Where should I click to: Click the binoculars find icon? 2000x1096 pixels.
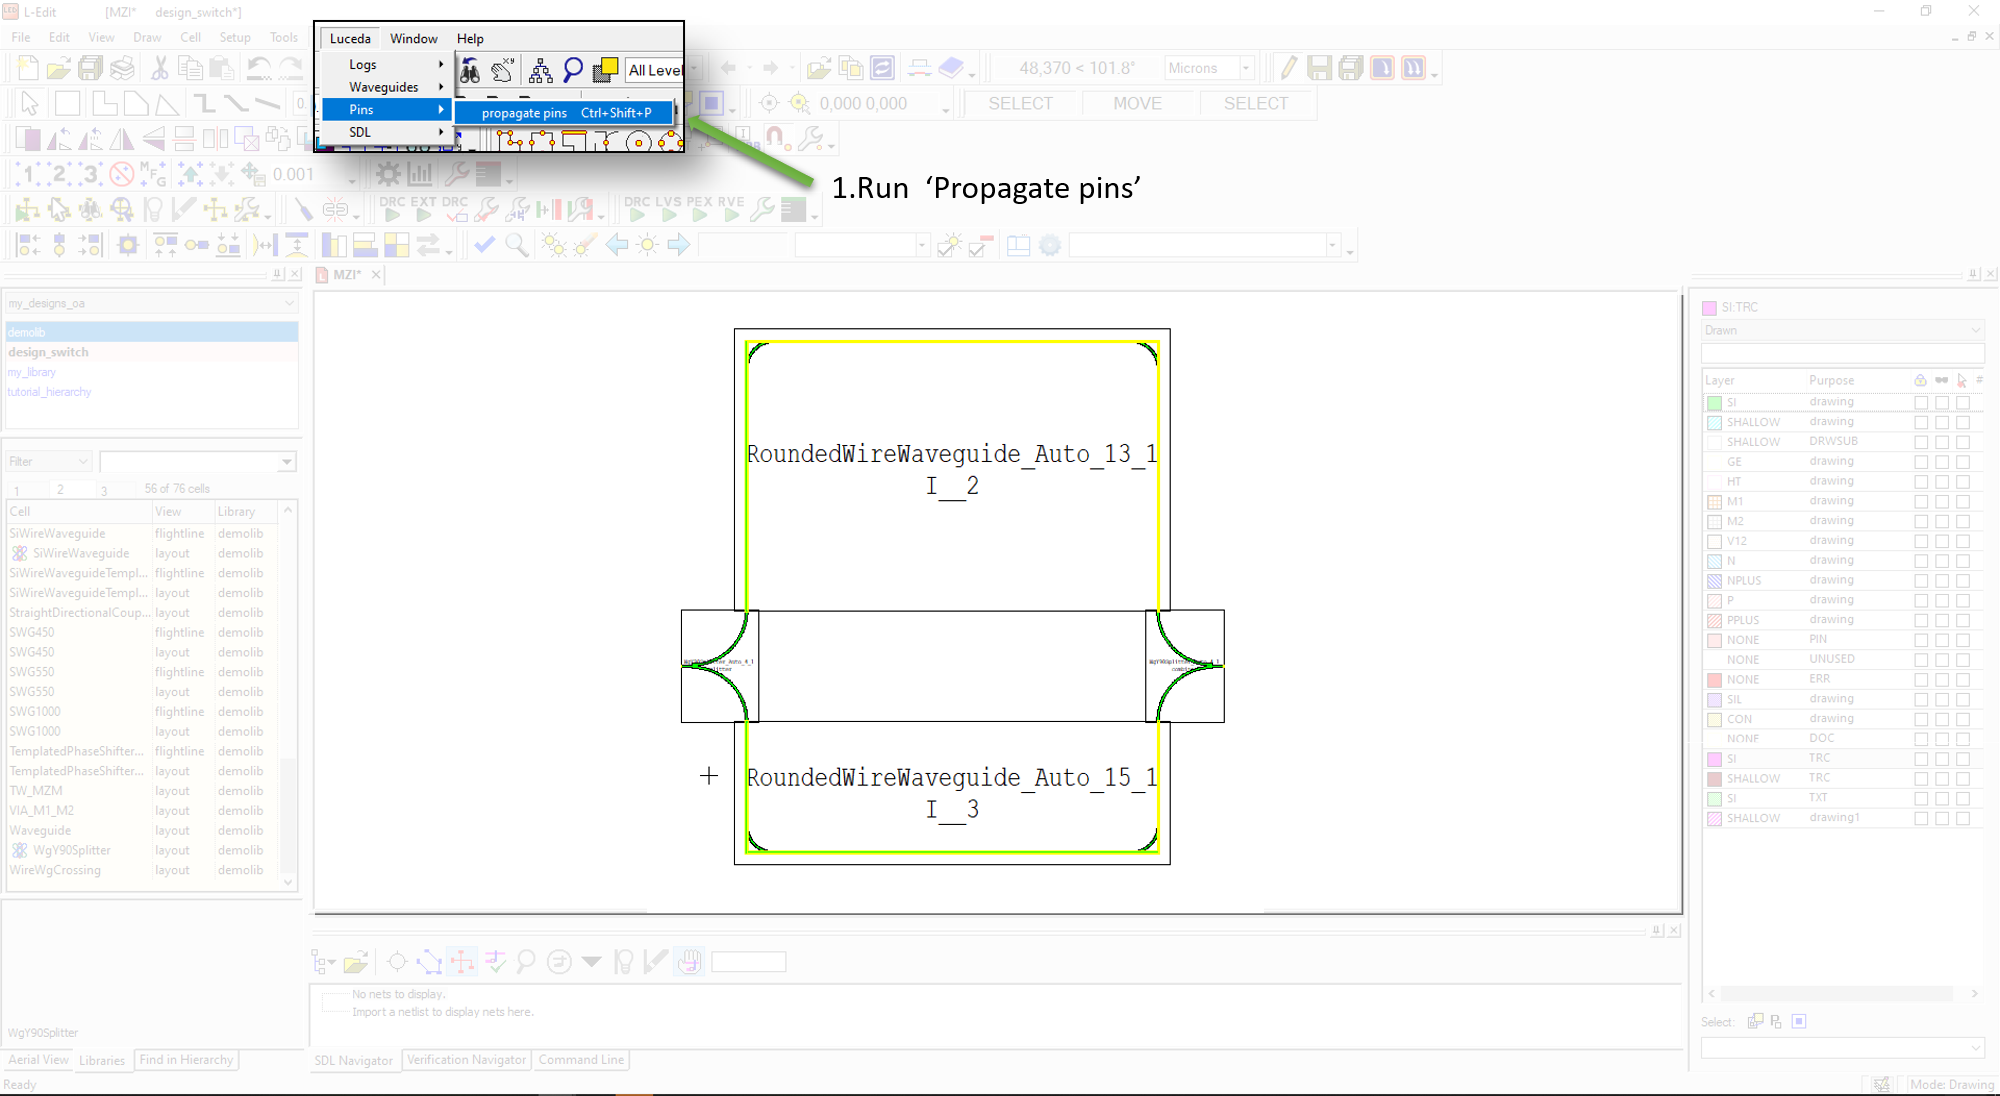[x=470, y=70]
